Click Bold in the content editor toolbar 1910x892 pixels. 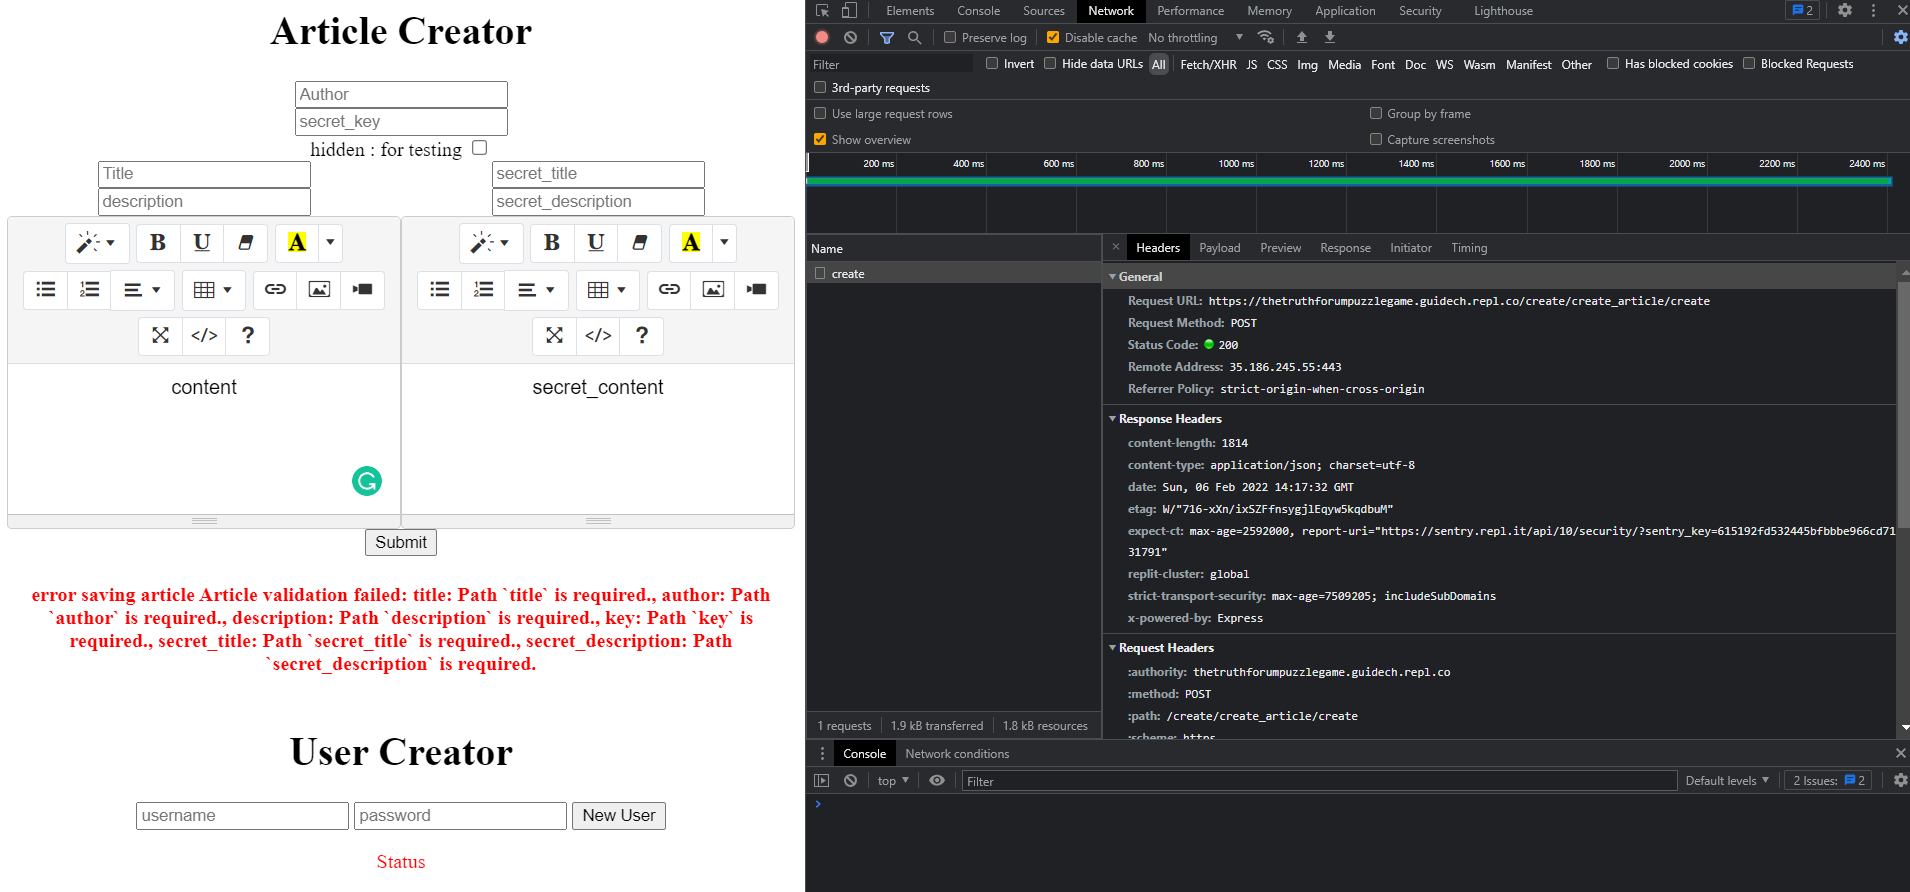point(158,243)
